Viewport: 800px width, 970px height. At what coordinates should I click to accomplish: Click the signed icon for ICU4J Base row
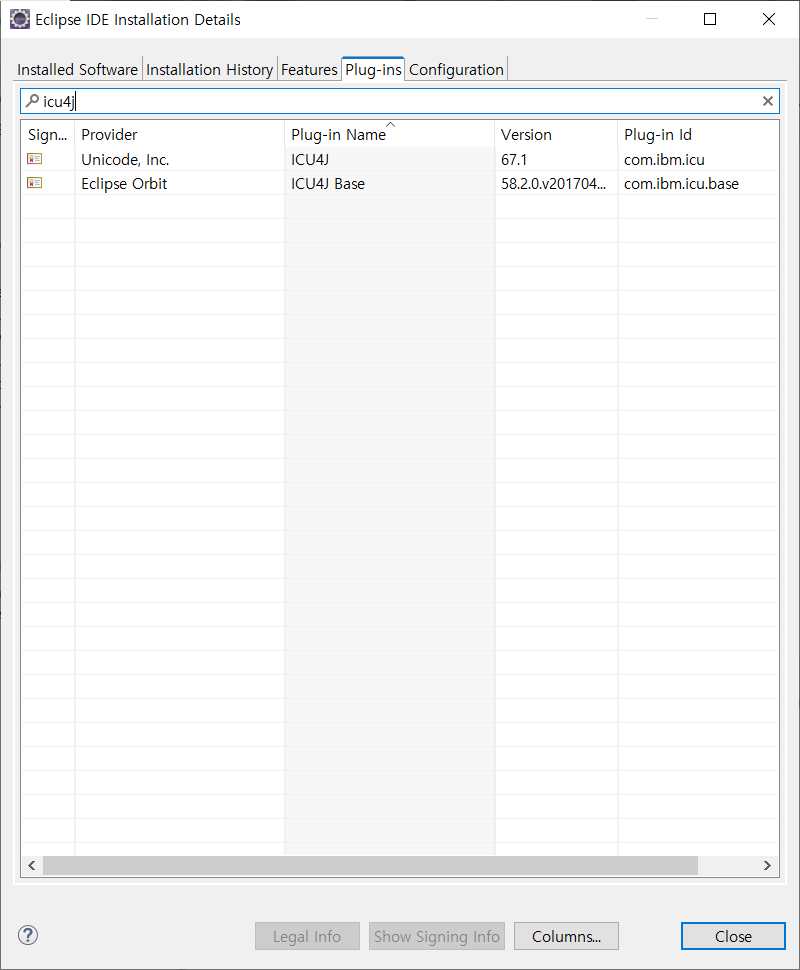click(35, 183)
